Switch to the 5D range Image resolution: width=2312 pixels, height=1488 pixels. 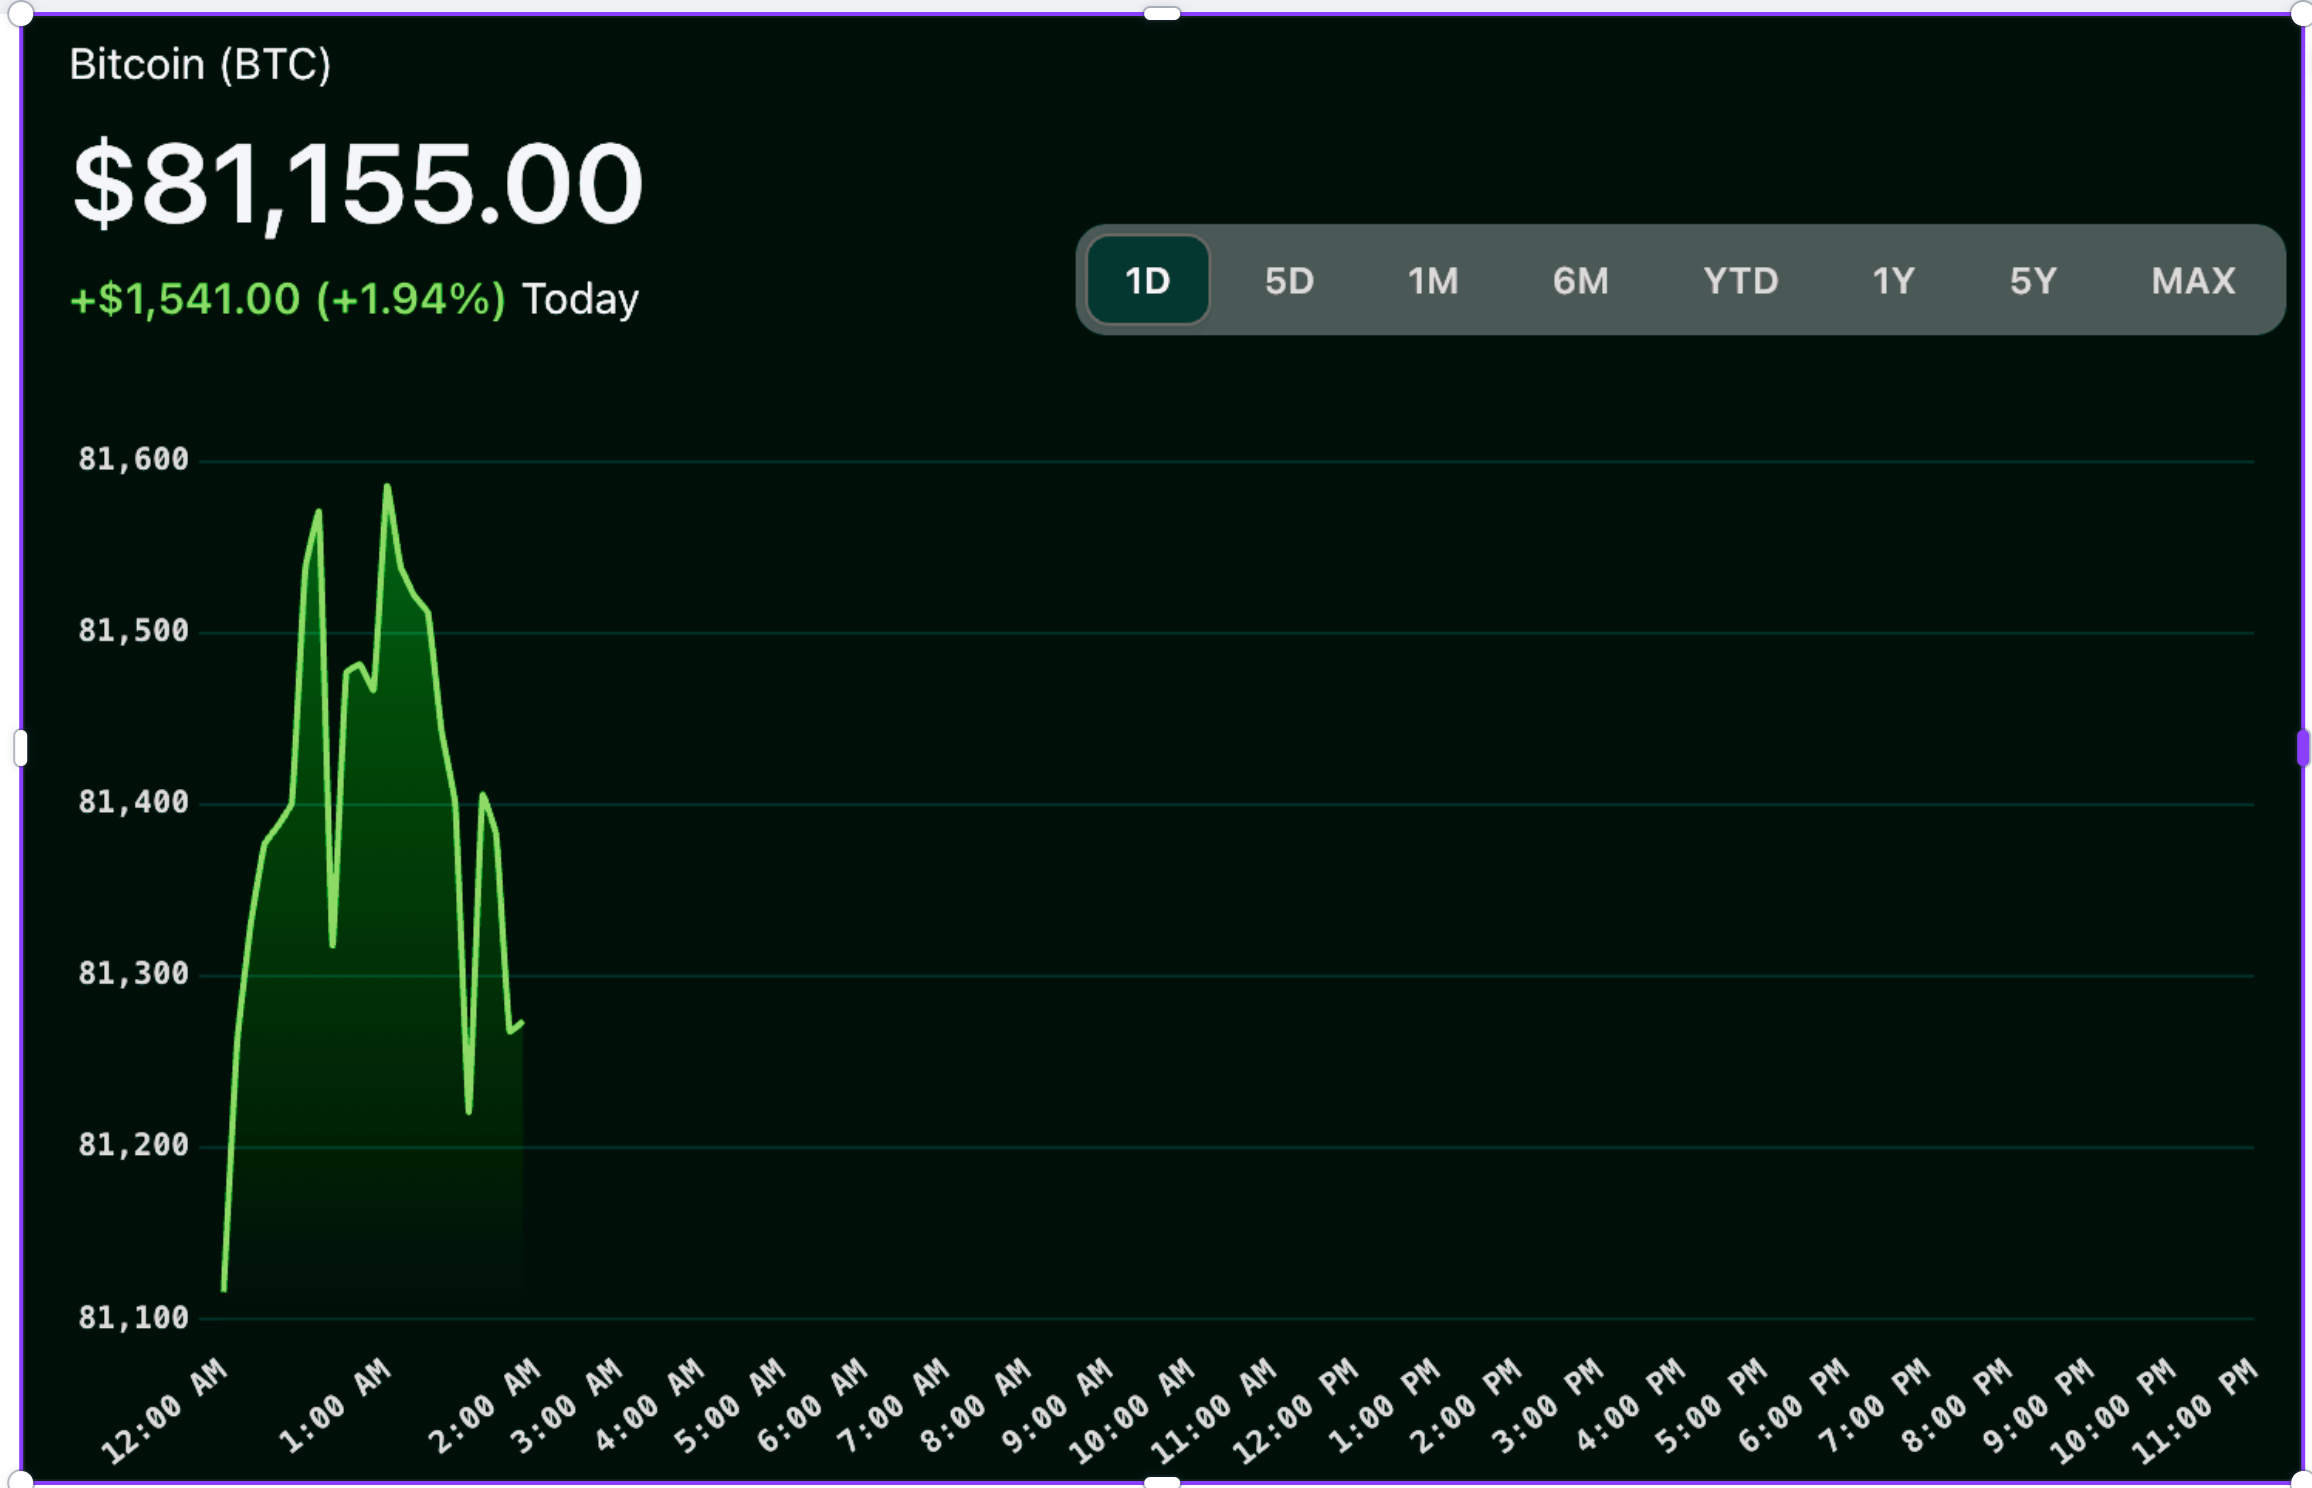click(x=1289, y=281)
